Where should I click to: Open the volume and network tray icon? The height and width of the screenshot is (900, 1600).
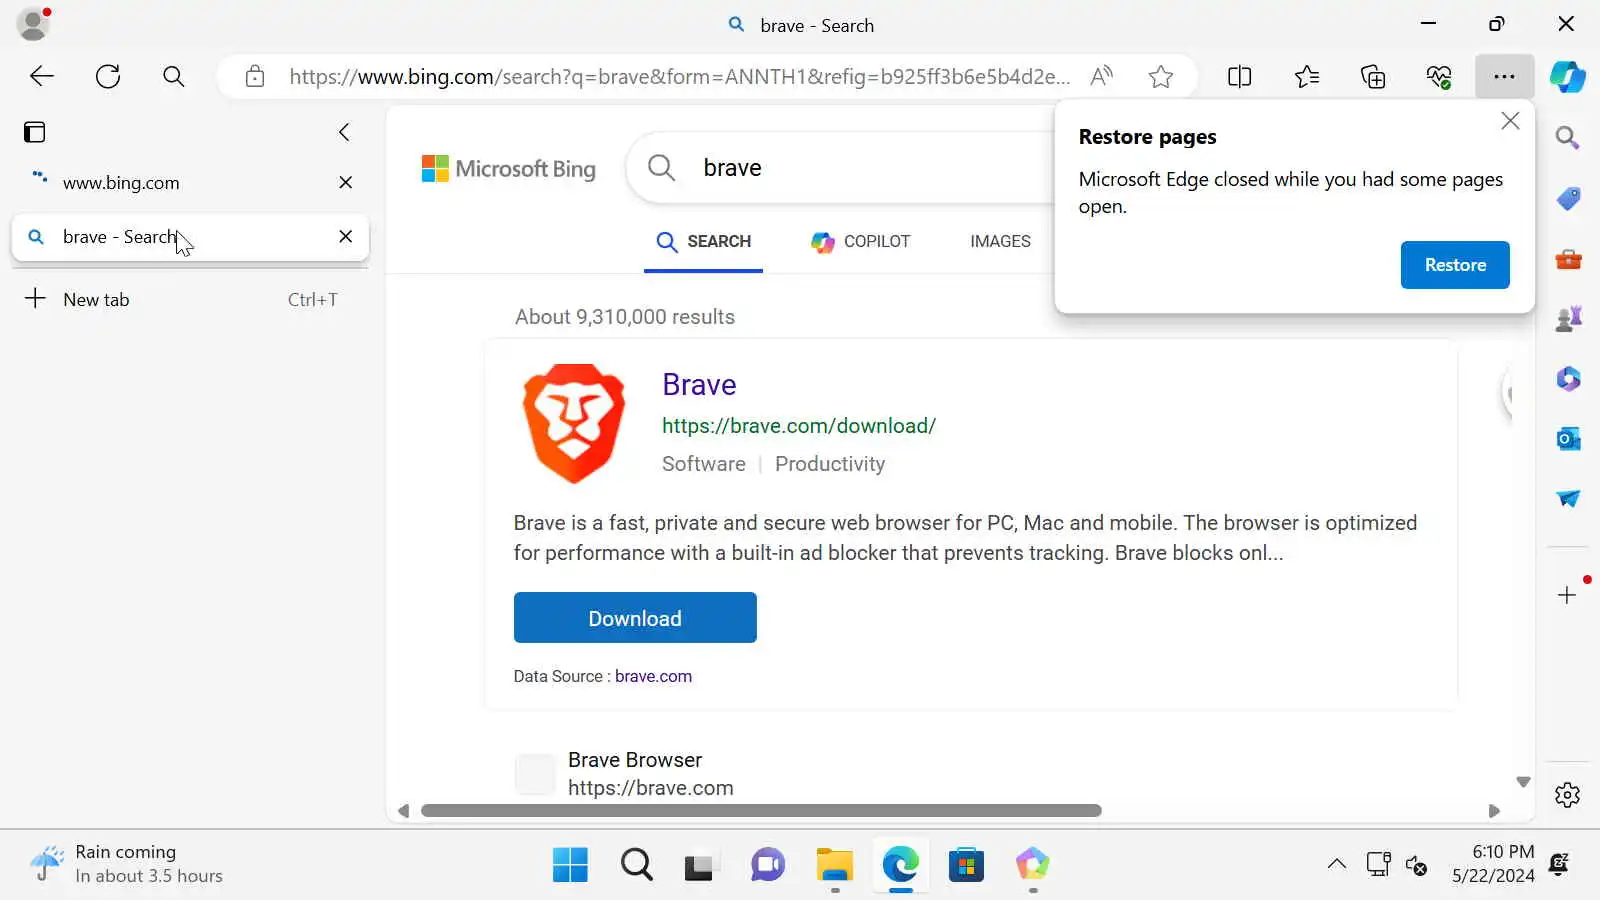click(x=1397, y=864)
